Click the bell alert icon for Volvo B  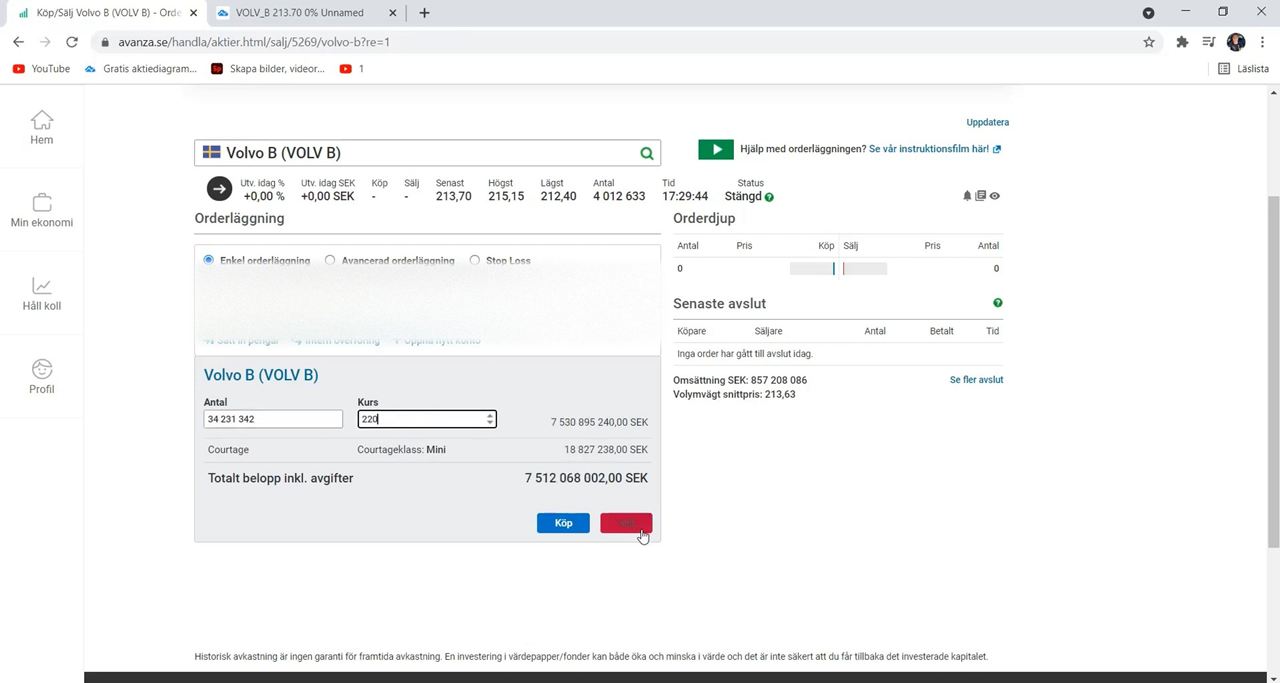click(967, 196)
